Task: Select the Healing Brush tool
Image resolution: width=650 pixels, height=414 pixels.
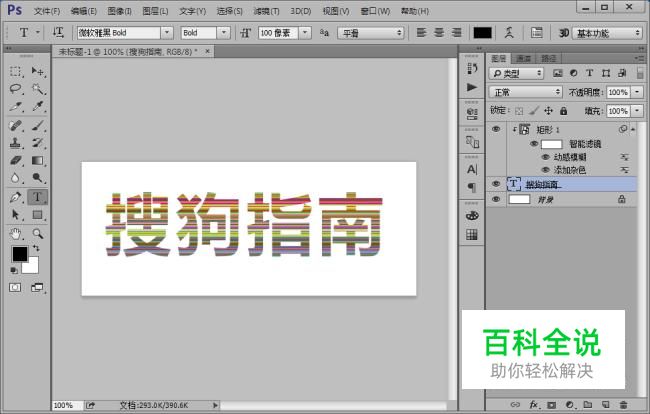Action: (x=16, y=125)
